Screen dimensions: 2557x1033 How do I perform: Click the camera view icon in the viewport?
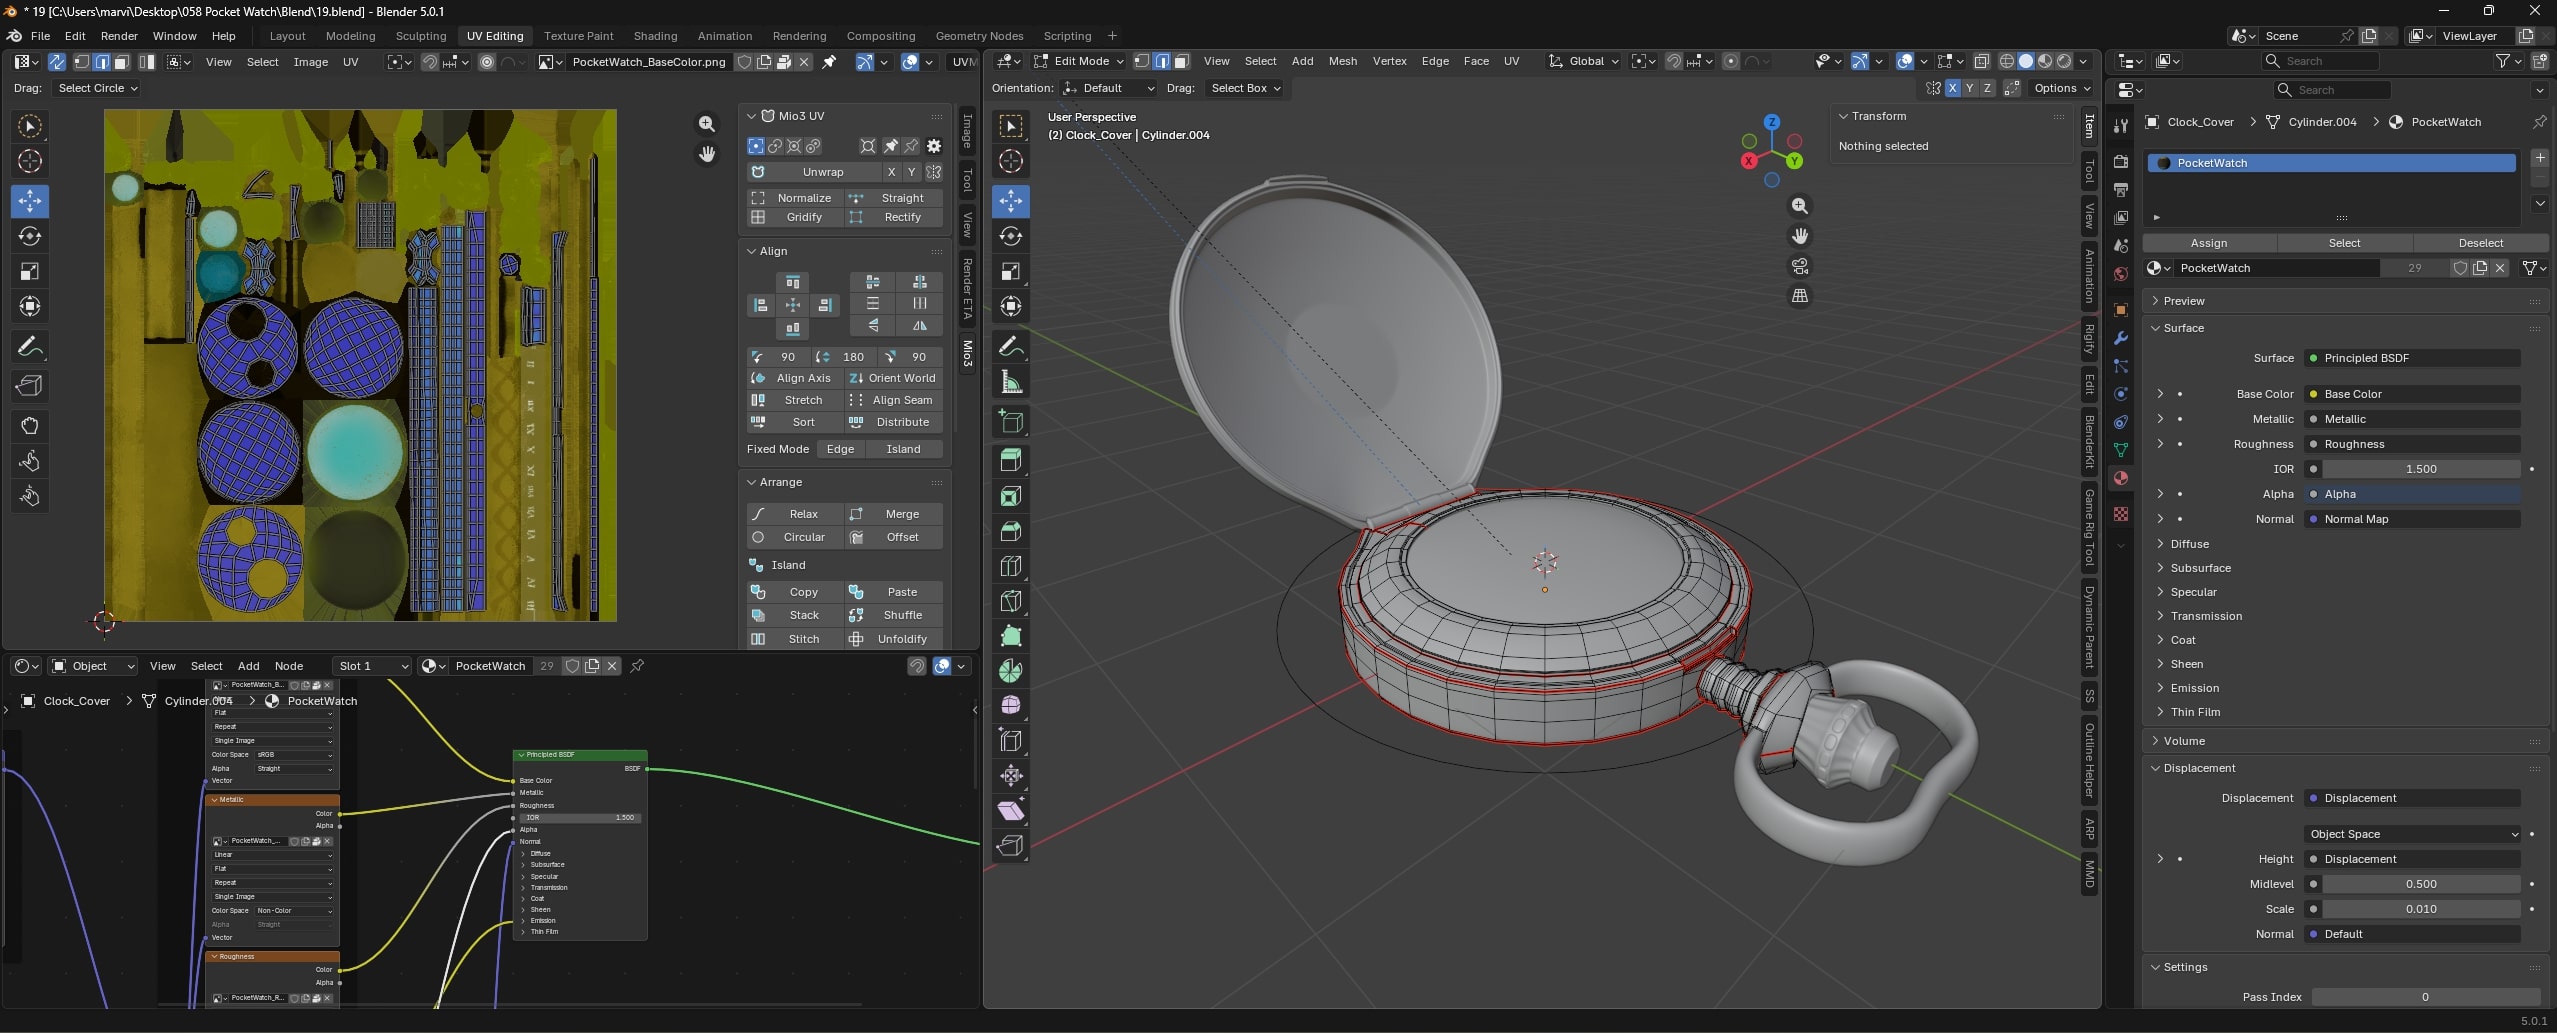click(1800, 266)
